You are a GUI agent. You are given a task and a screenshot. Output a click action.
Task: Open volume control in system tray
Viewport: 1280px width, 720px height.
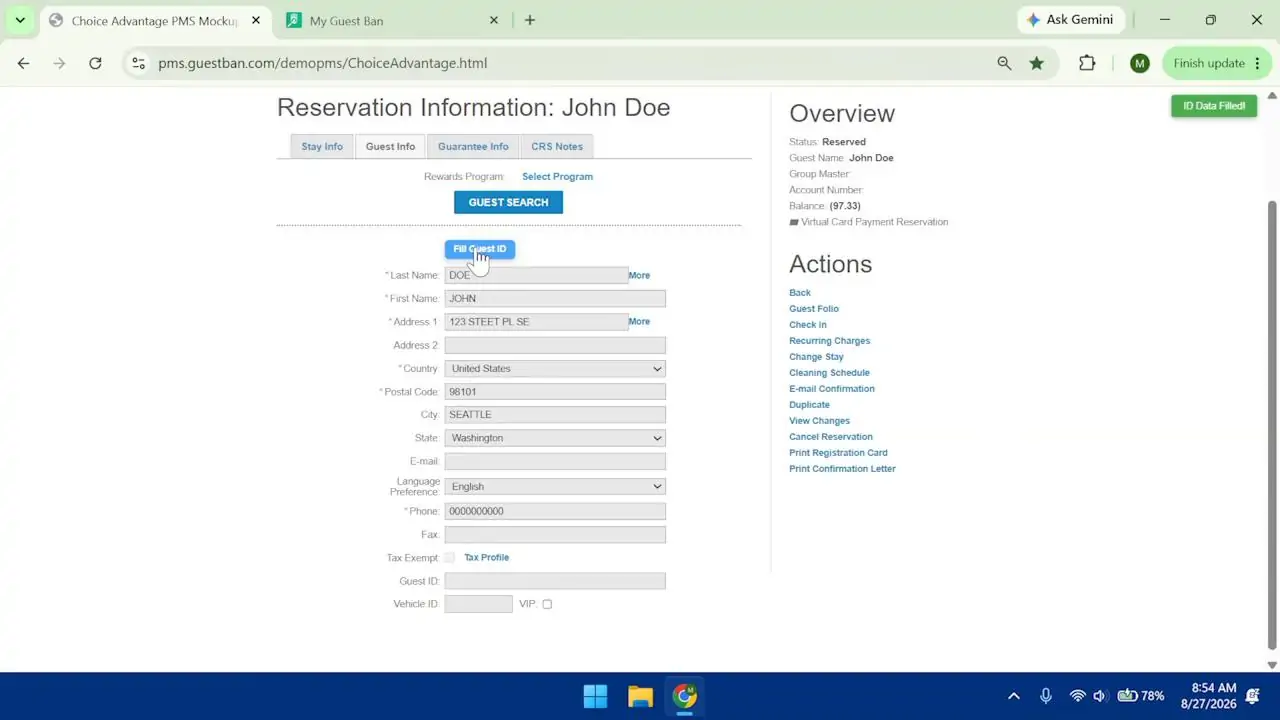1100,696
